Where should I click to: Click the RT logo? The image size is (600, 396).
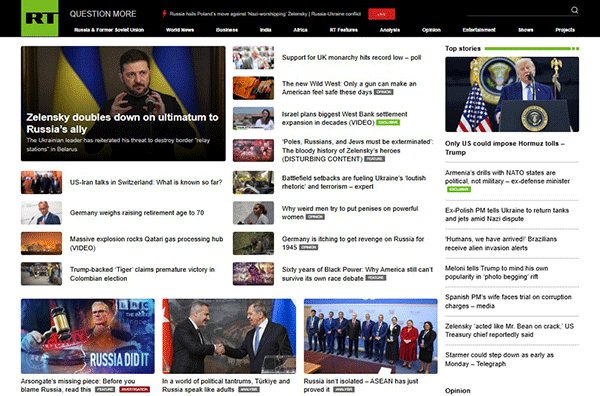[x=40, y=18]
